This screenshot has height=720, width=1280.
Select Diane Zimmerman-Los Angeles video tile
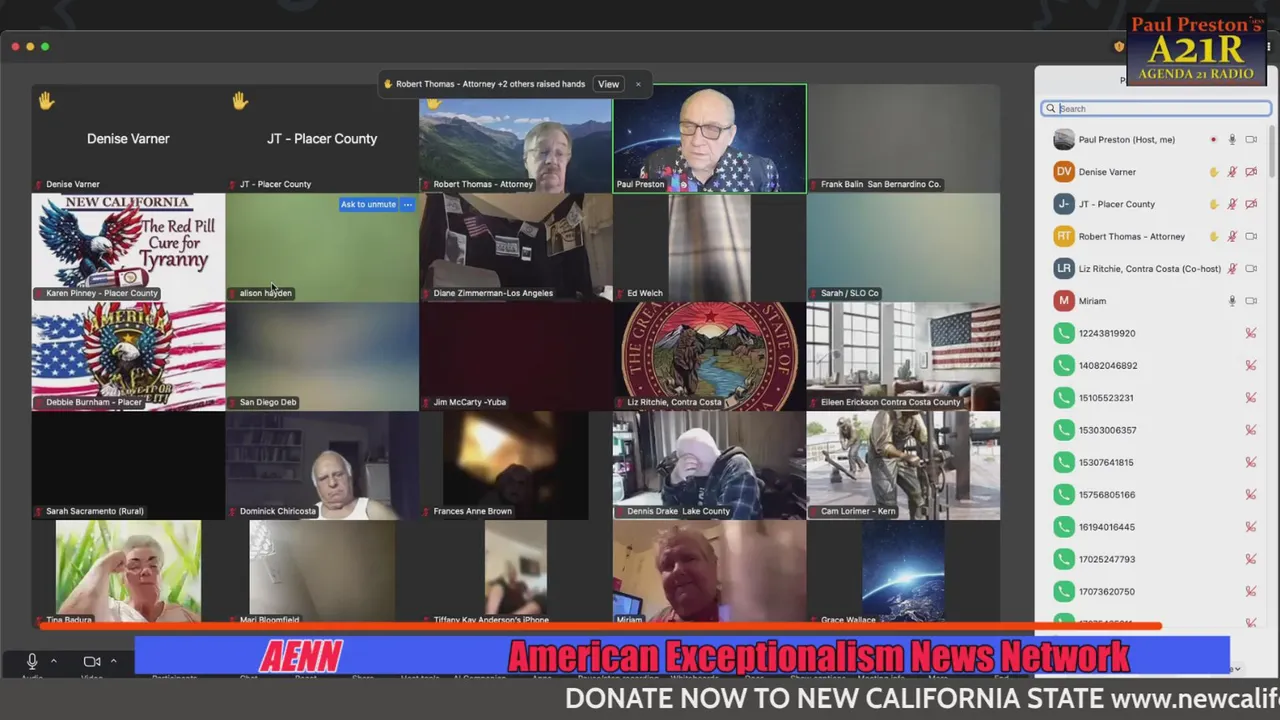[x=515, y=247]
